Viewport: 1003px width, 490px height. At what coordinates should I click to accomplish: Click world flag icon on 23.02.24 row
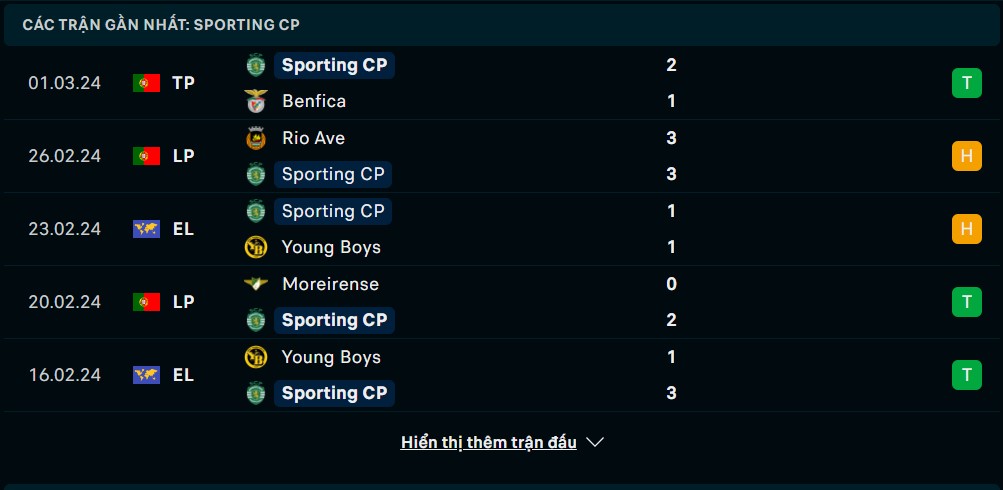tap(146, 229)
